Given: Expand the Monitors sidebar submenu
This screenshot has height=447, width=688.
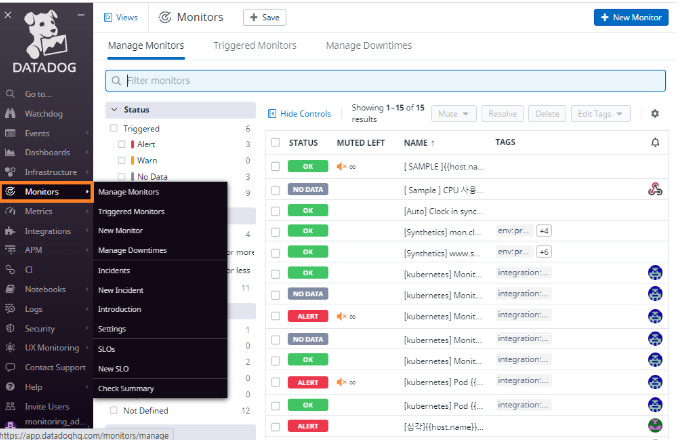Looking at the screenshot, I should click(46, 192).
